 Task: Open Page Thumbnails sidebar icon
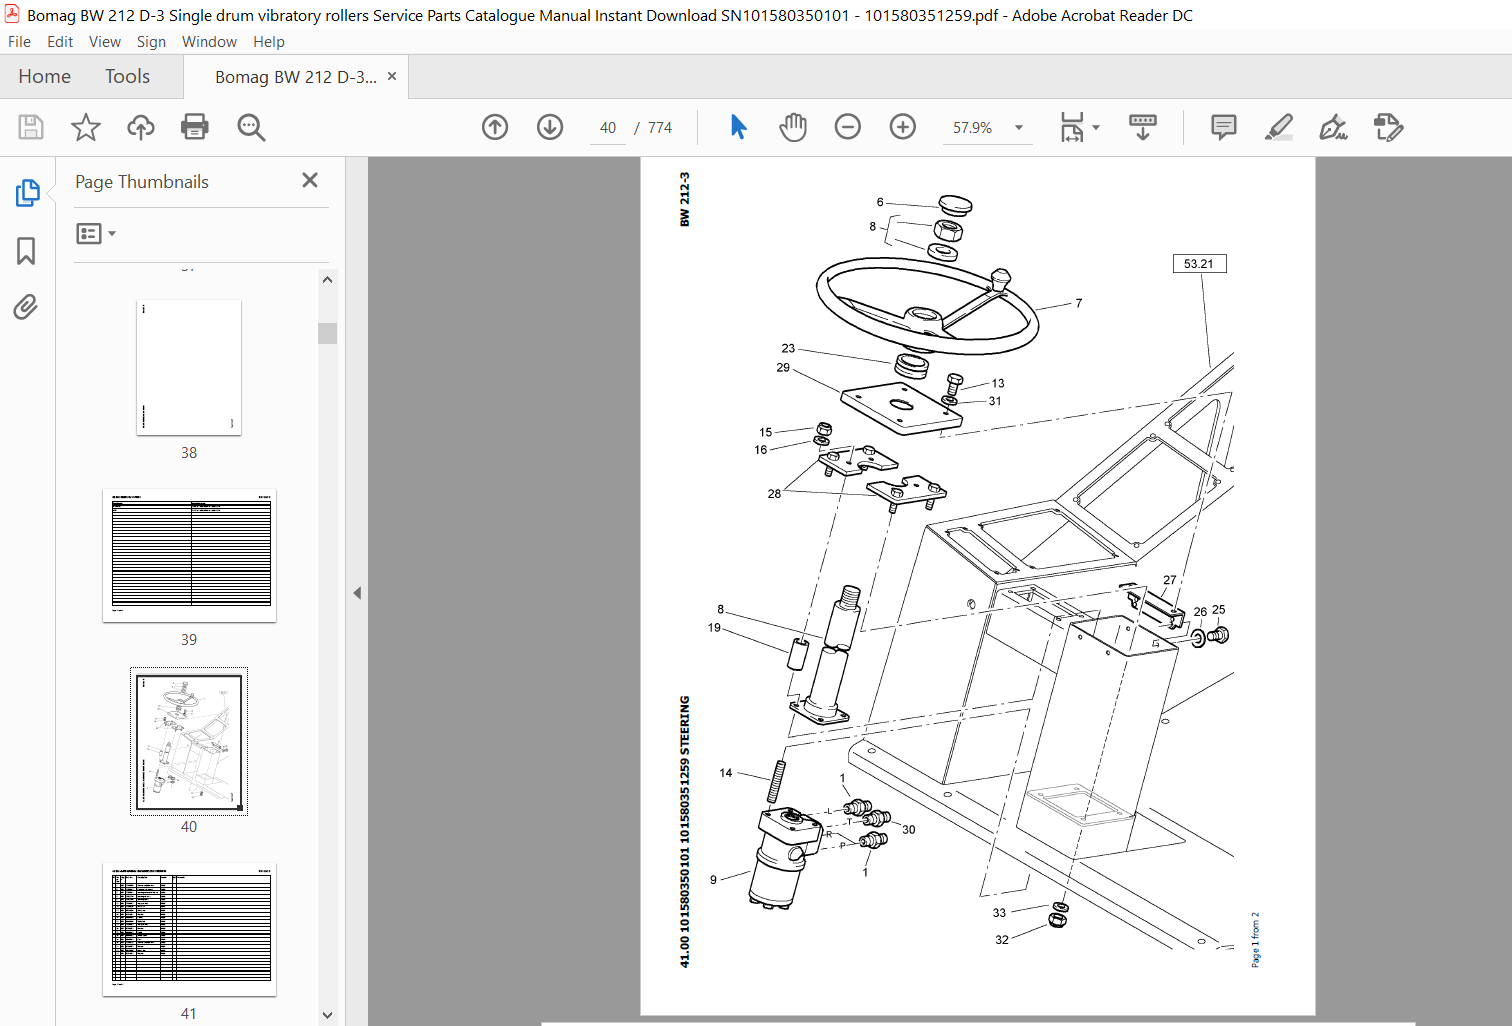point(27,193)
